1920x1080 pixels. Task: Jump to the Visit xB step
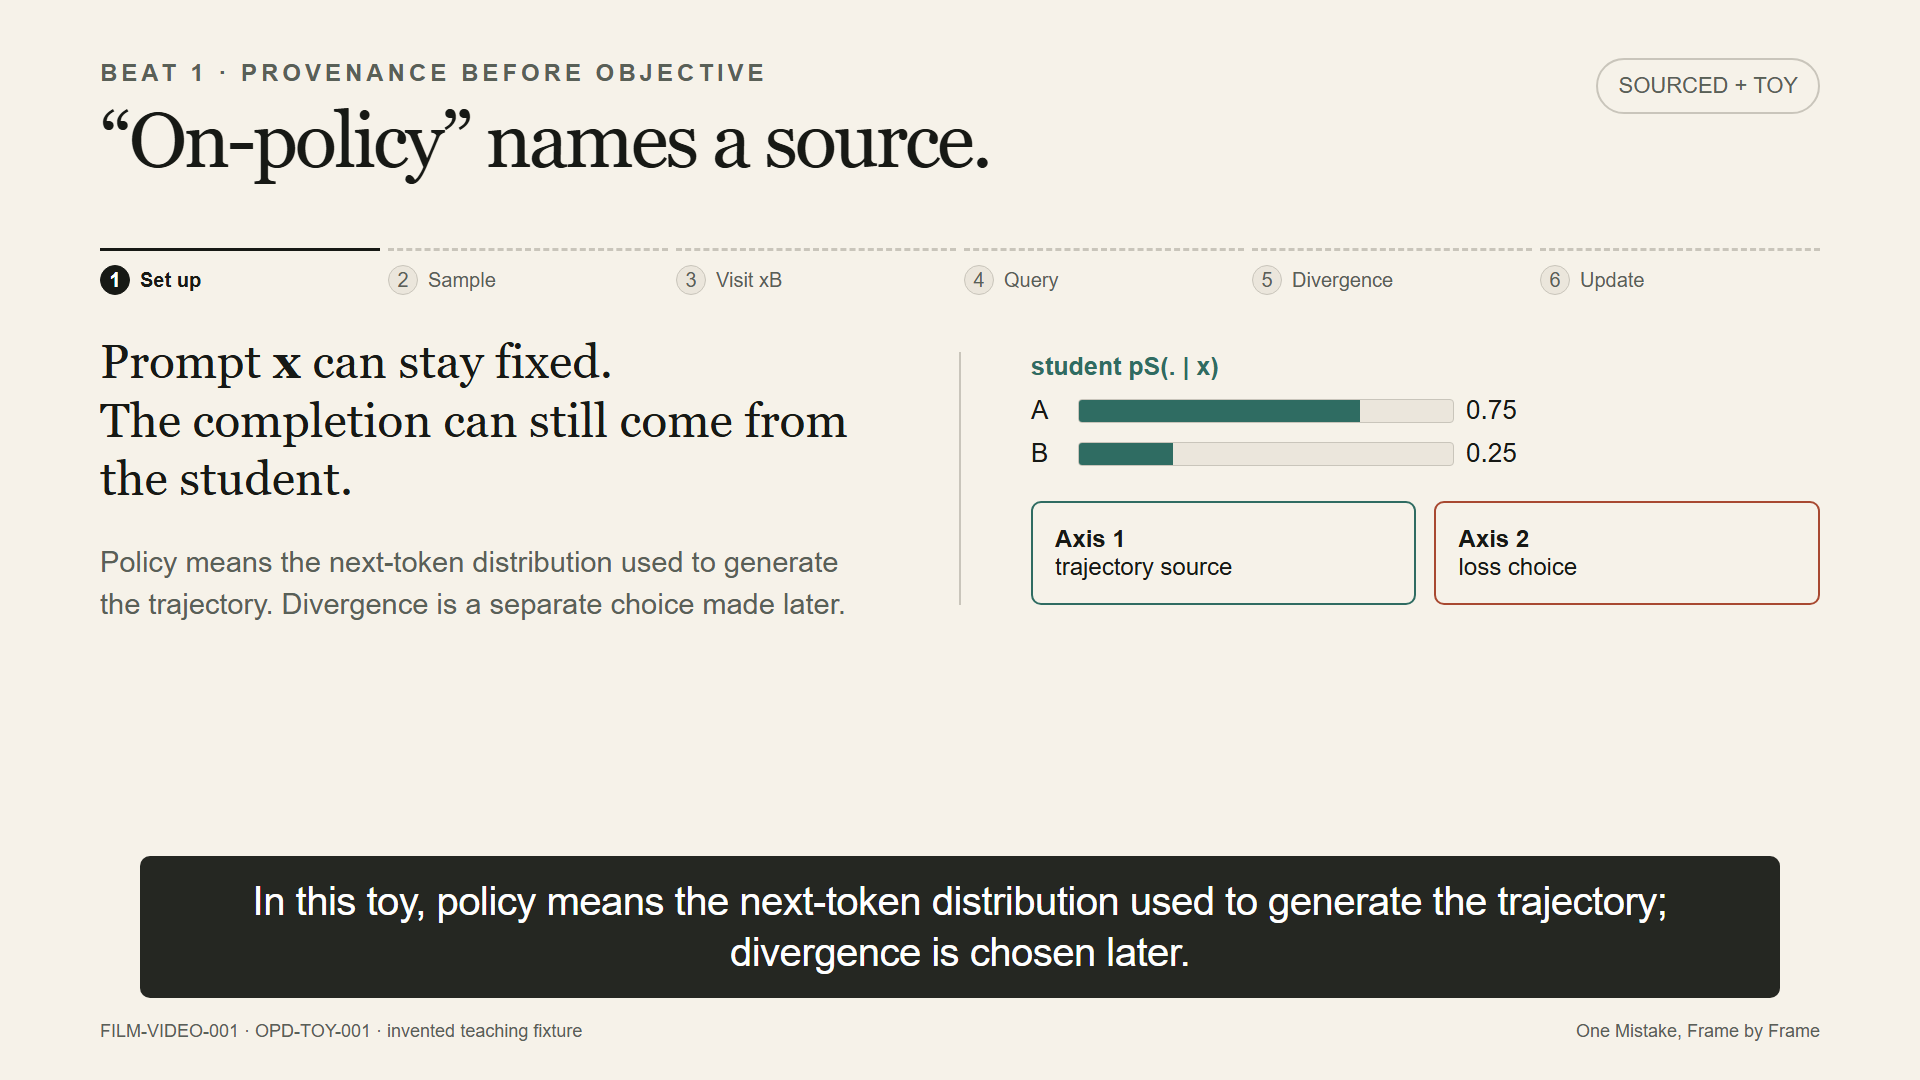click(x=749, y=280)
